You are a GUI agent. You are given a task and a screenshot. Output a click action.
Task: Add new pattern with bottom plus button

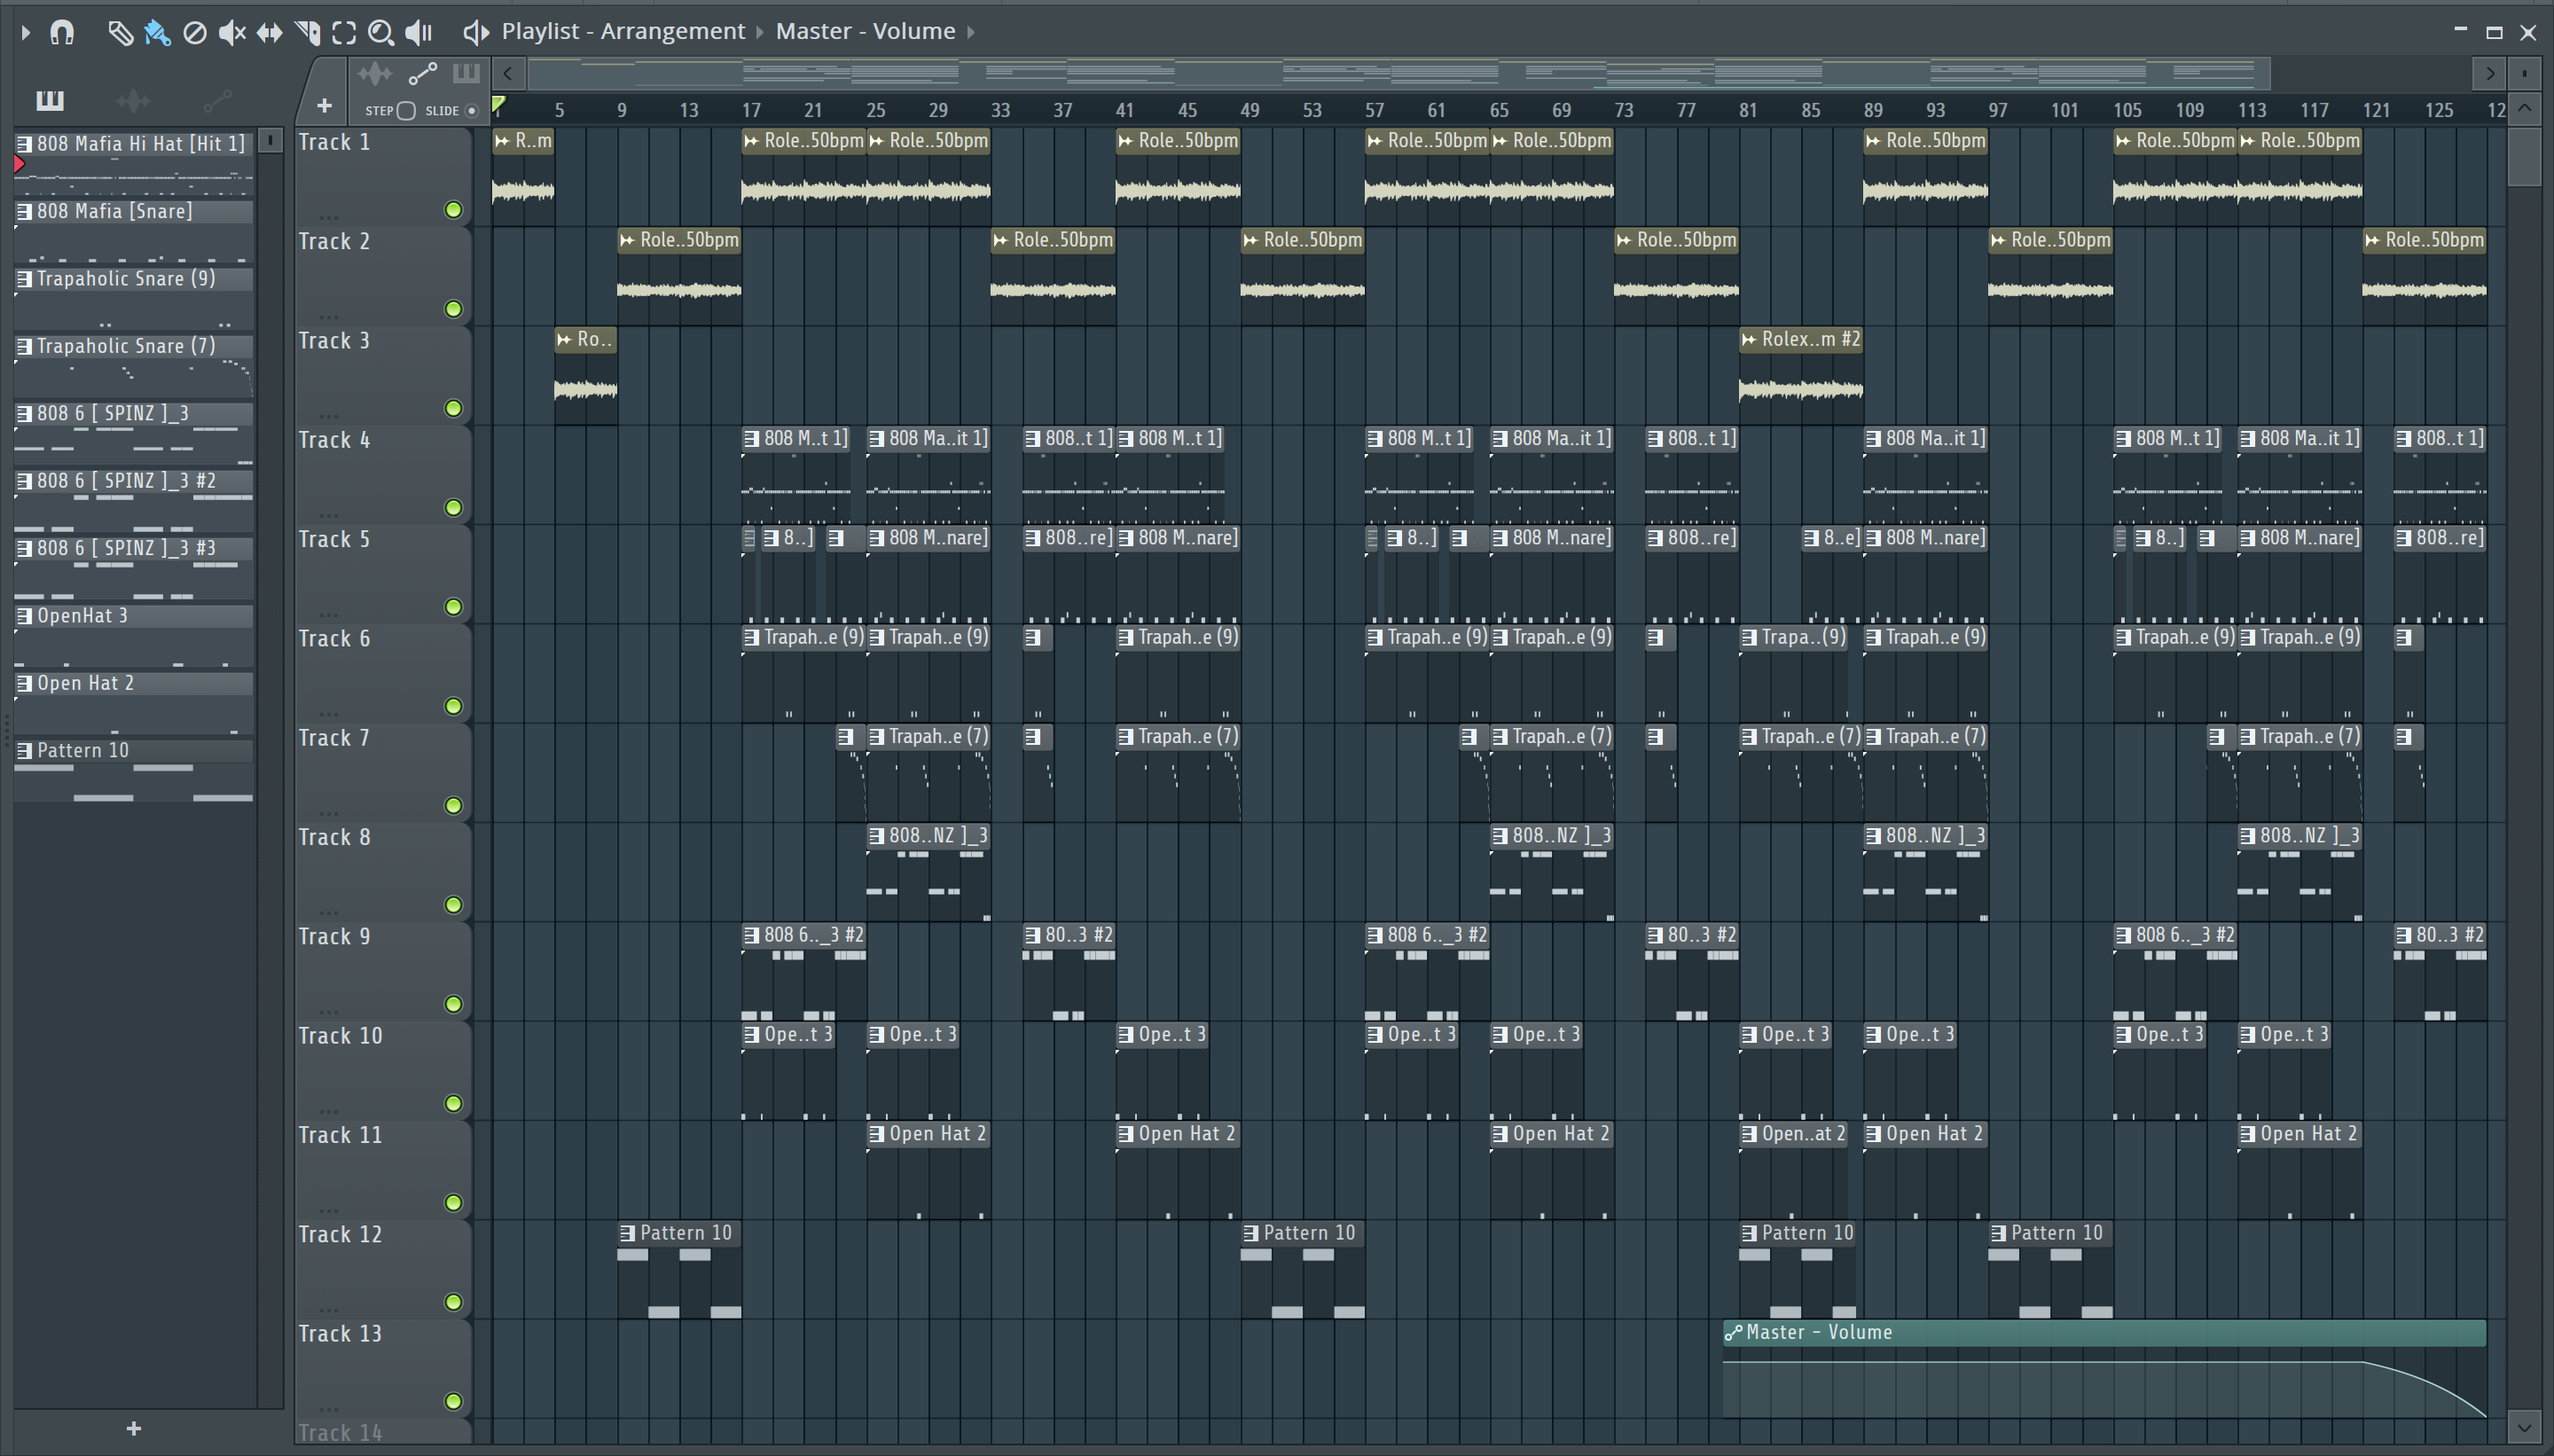134,1429
